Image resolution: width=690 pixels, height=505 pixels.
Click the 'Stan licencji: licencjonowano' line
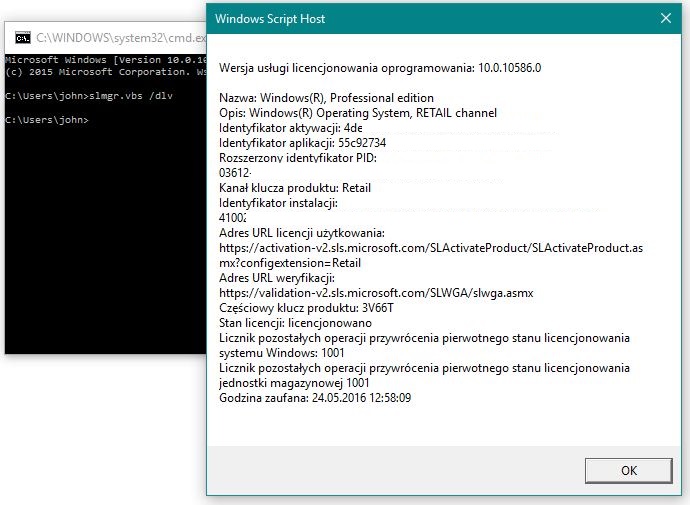point(295,323)
